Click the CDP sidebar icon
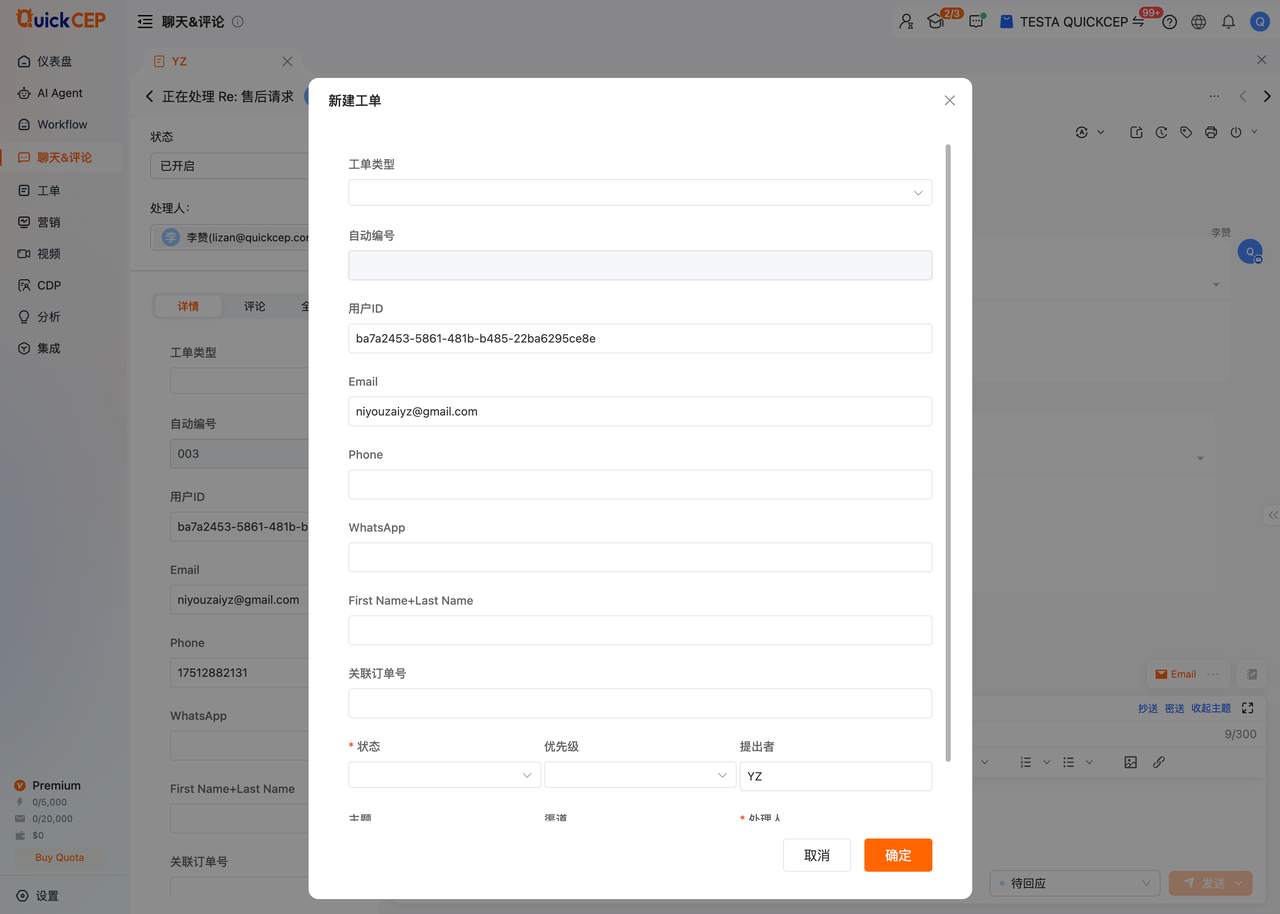 (x=24, y=285)
